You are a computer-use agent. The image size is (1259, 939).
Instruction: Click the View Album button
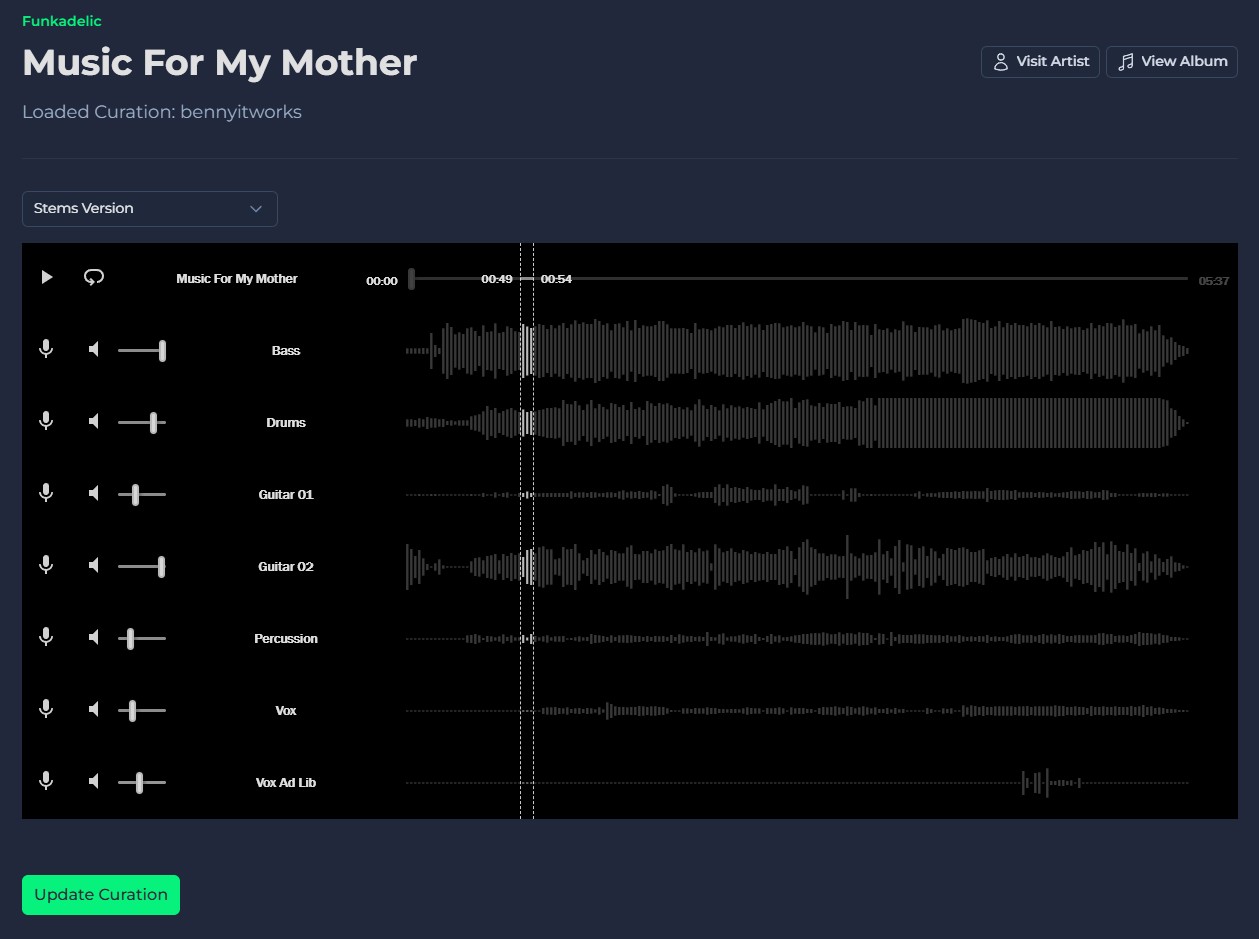[x=1172, y=61]
